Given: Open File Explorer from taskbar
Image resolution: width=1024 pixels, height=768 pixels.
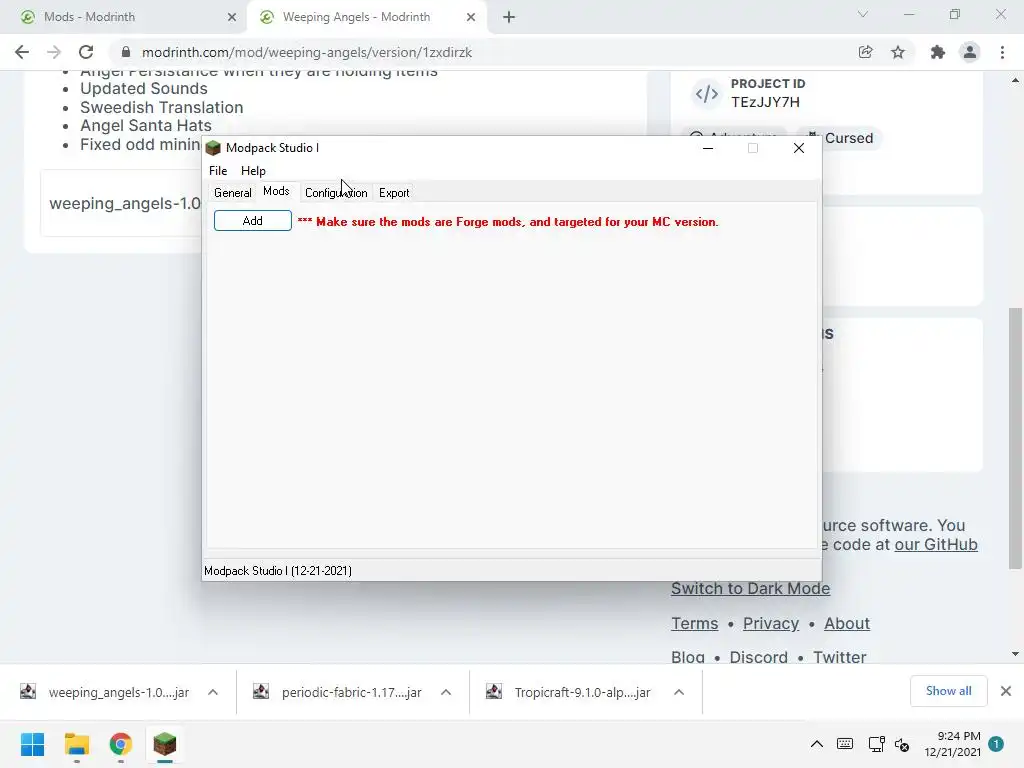Looking at the screenshot, I should (x=76, y=744).
